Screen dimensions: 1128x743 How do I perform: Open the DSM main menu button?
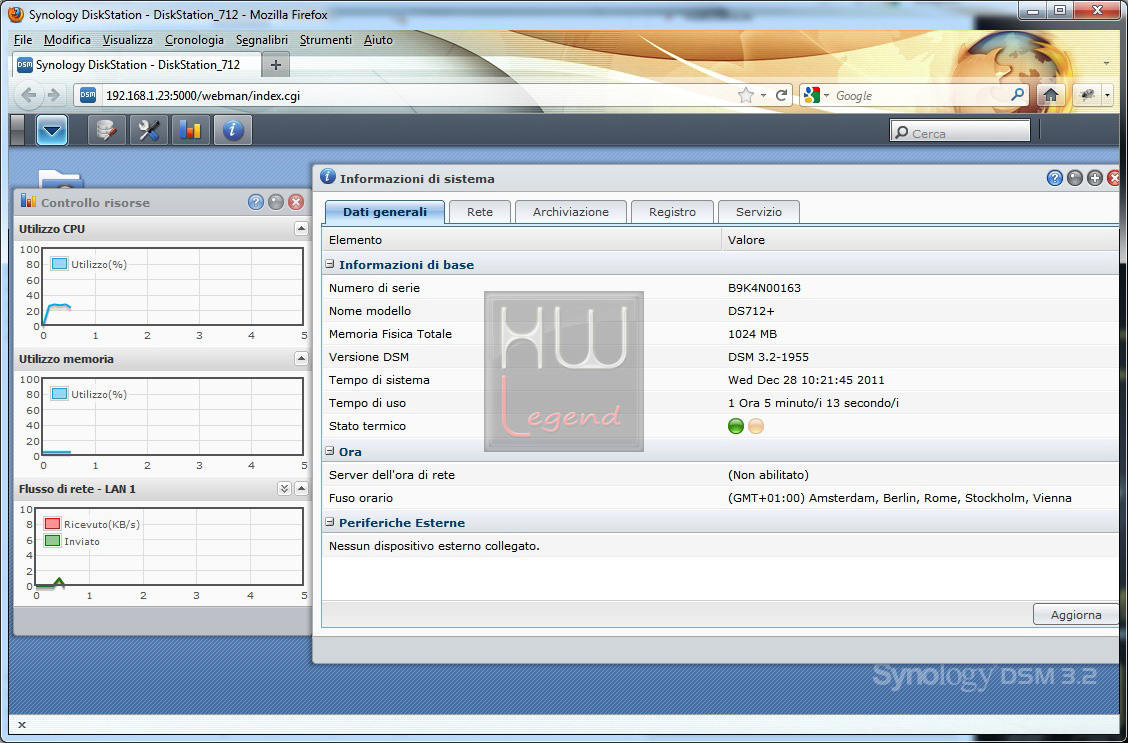click(52, 130)
